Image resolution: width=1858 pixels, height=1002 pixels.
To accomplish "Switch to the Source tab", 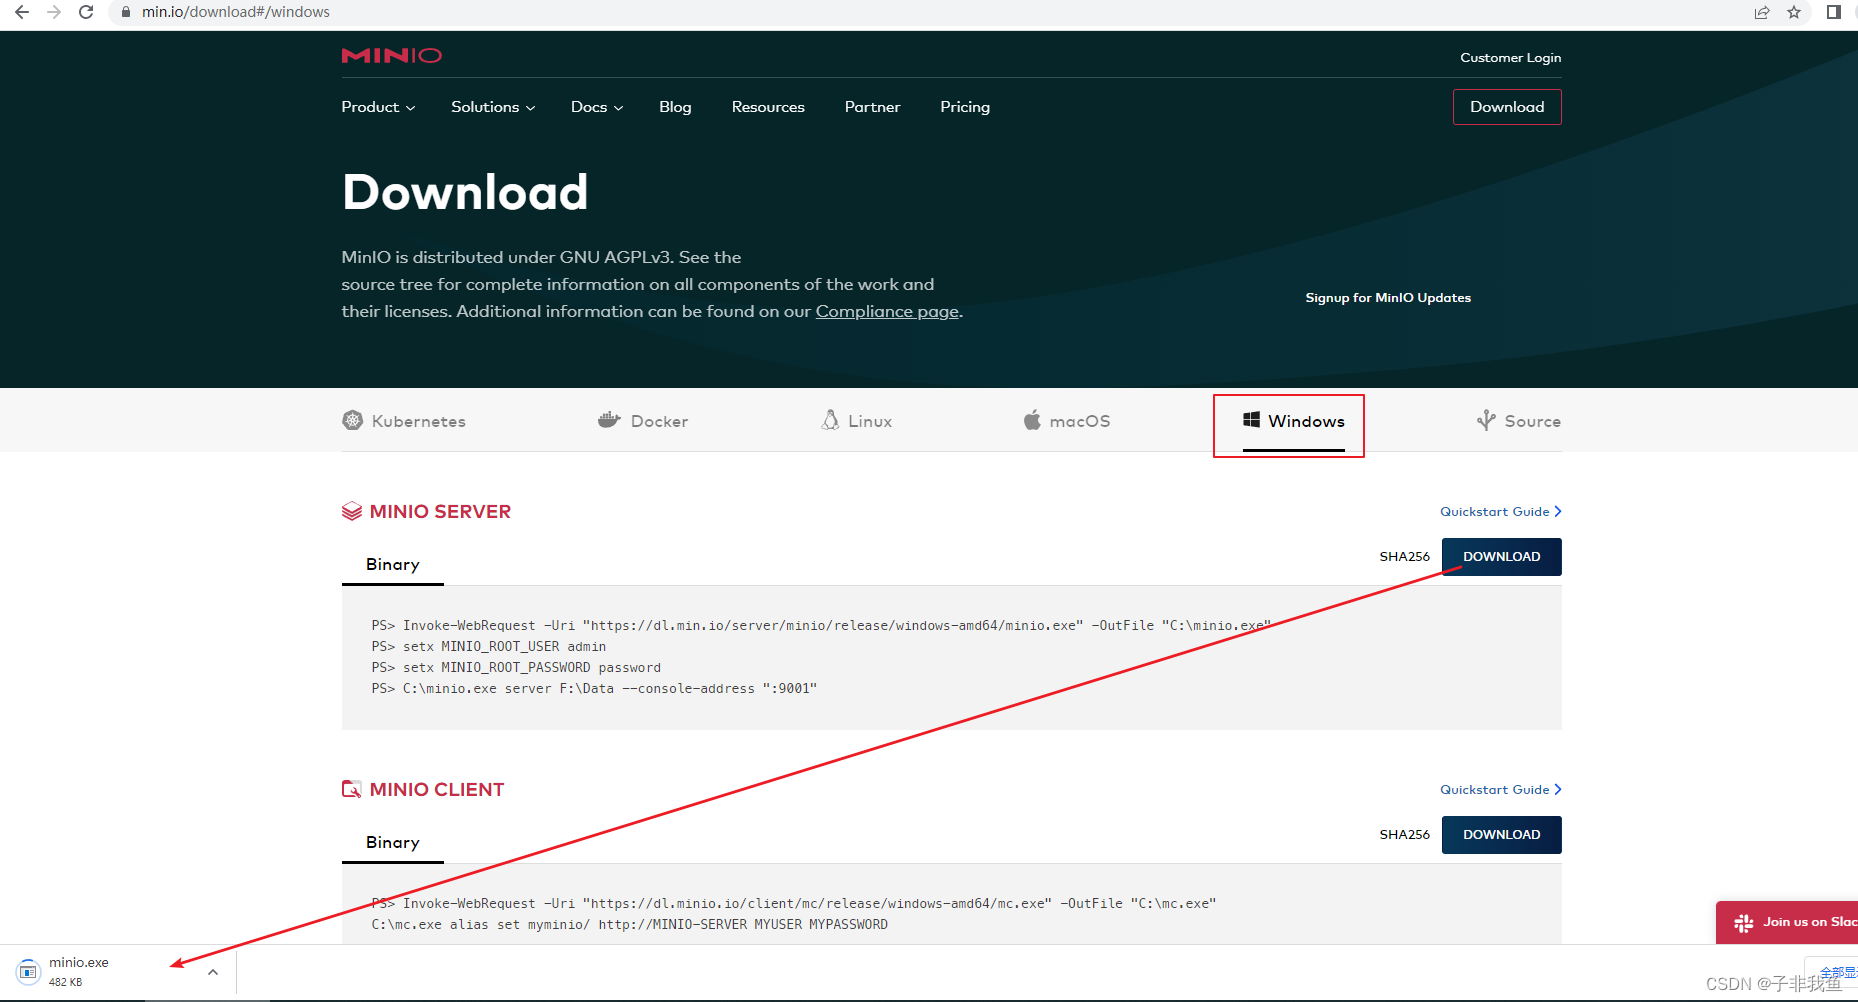I will point(1519,421).
